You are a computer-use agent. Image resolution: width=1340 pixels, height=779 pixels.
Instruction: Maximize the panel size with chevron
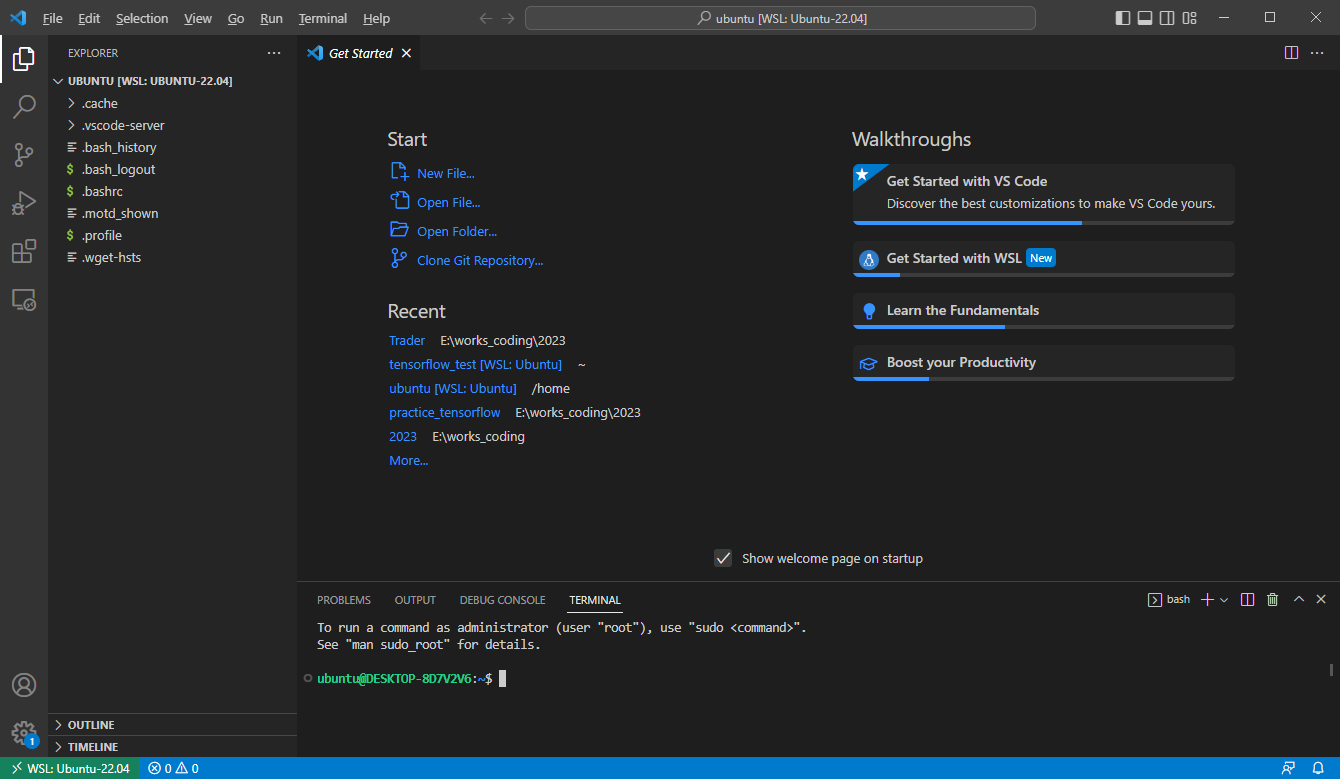pyautogui.click(x=1298, y=599)
